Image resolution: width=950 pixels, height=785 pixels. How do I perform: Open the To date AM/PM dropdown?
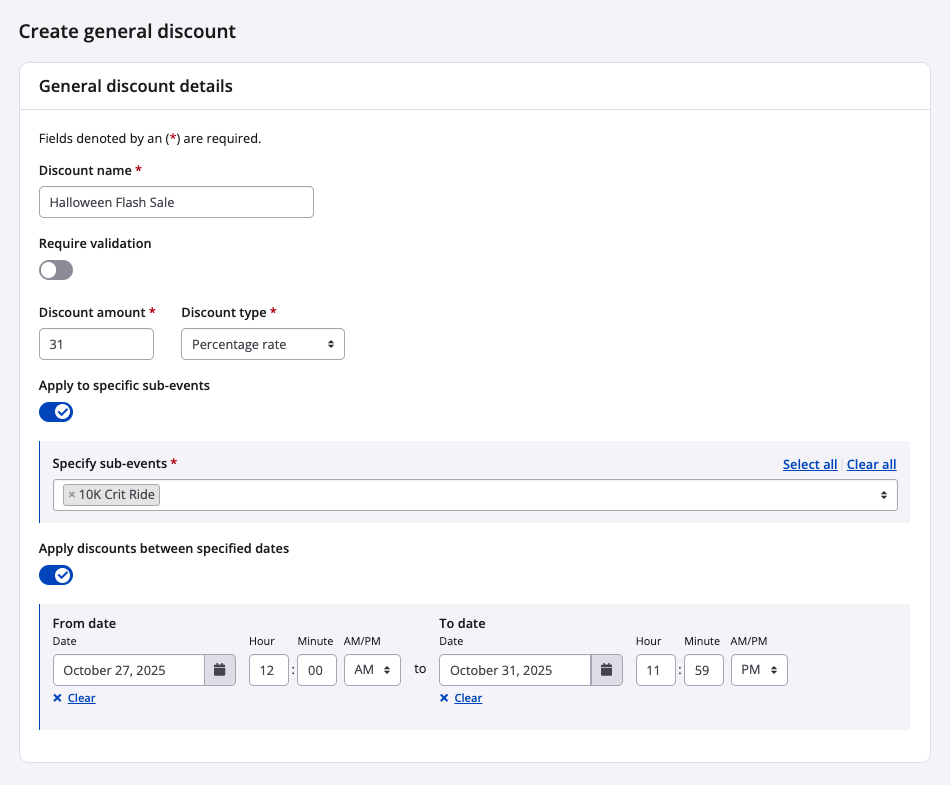(x=759, y=670)
